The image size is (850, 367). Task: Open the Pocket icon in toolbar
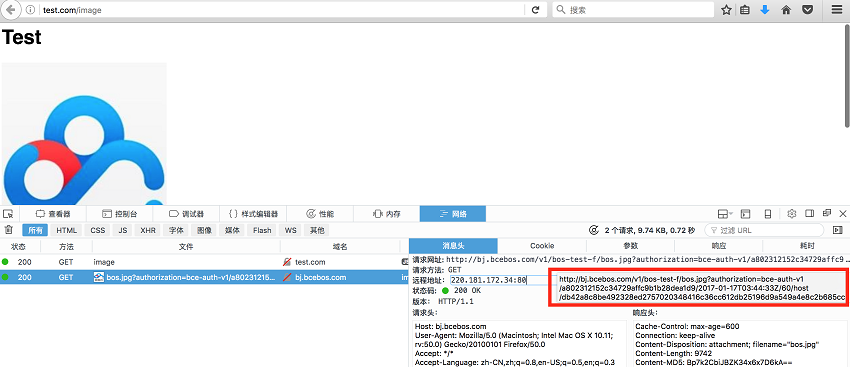tap(808, 10)
